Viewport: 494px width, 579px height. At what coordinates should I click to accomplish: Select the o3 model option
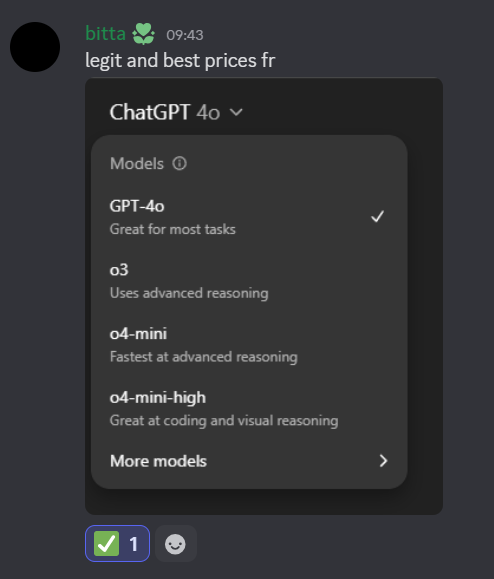pyautogui.click(x=249, y=281)
